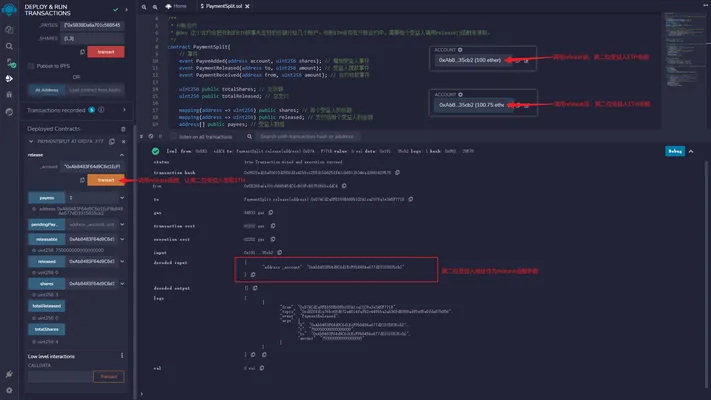This screenshot has height=400, width=711.
Task: Expand the pendingPayment function arrow
Action: pos(122,224)
